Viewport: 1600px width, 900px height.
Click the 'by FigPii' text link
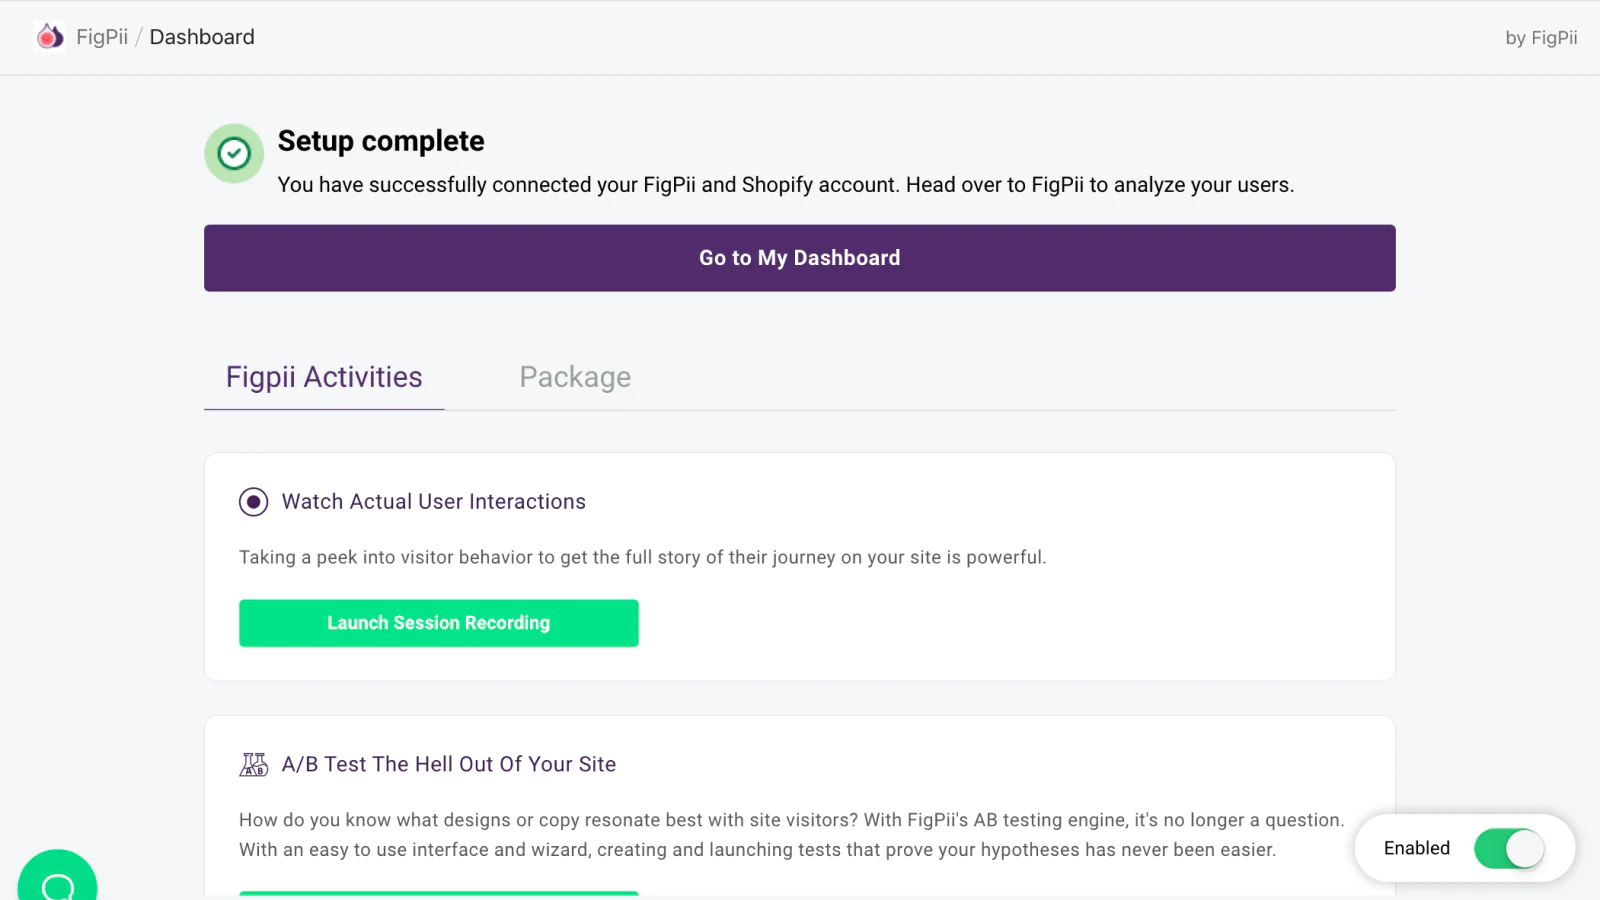click(x=1541, y=38)
